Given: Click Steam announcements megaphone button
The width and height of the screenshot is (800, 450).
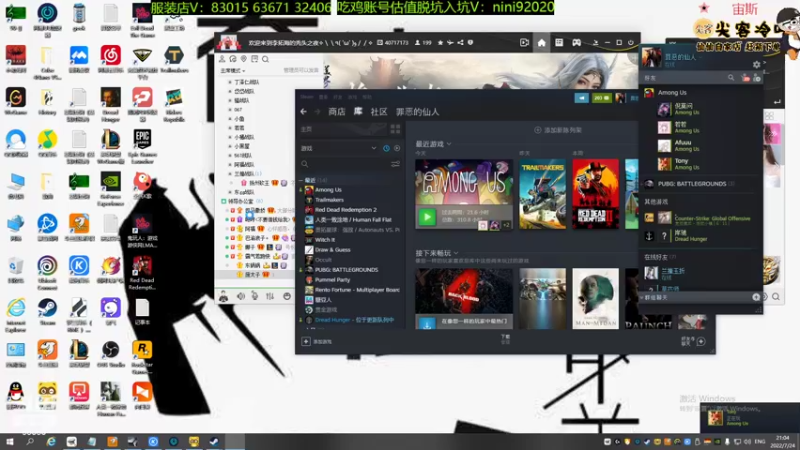Looking at the screenshot, I should (581, 98).
